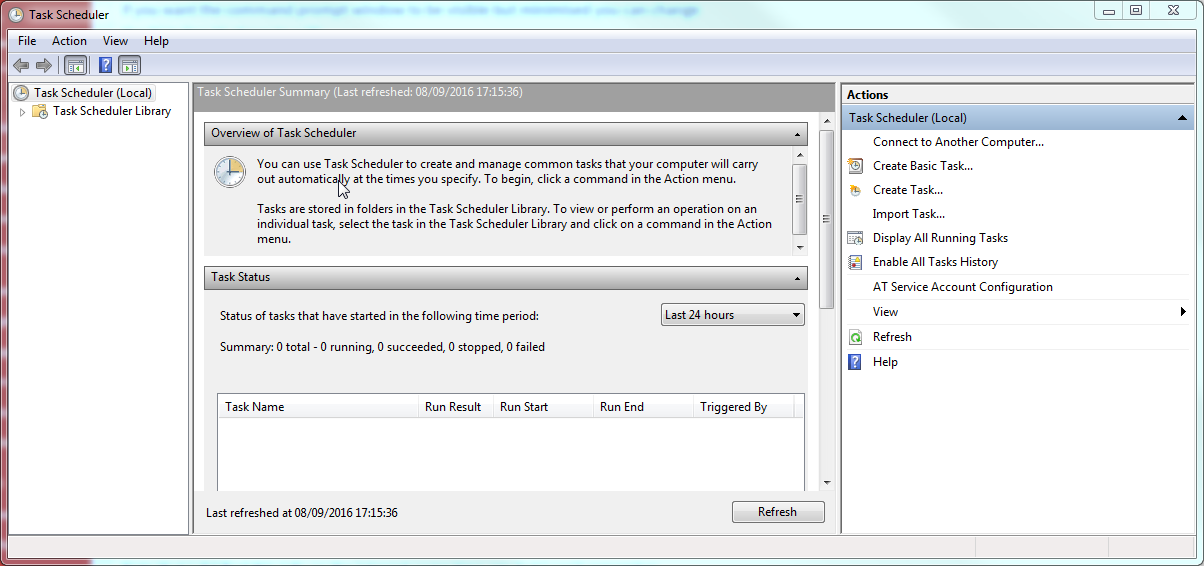
Task: Click the Forward arrow toolbar icon
Action: click(43, 65)
